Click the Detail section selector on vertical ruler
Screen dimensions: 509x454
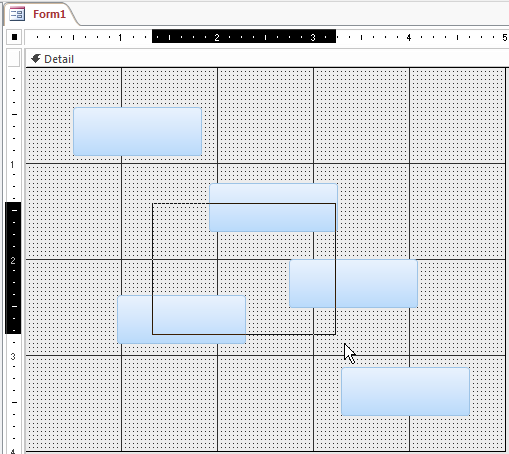click(14, 58)
